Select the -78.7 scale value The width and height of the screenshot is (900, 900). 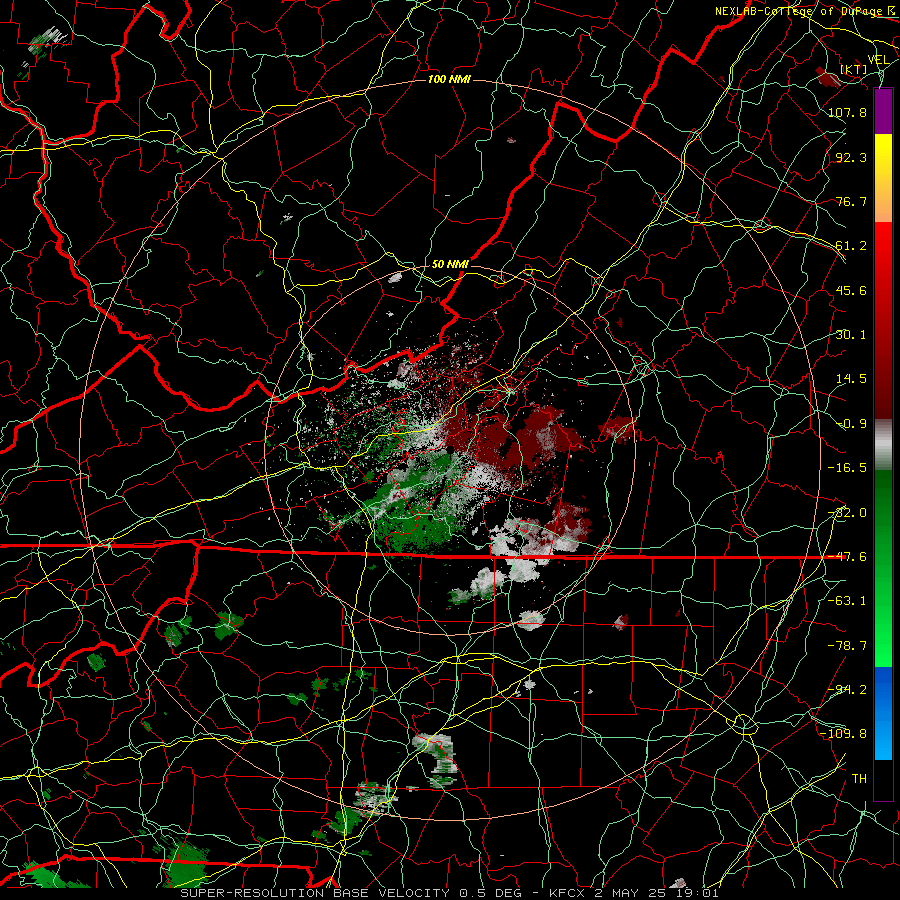(847, 646)
